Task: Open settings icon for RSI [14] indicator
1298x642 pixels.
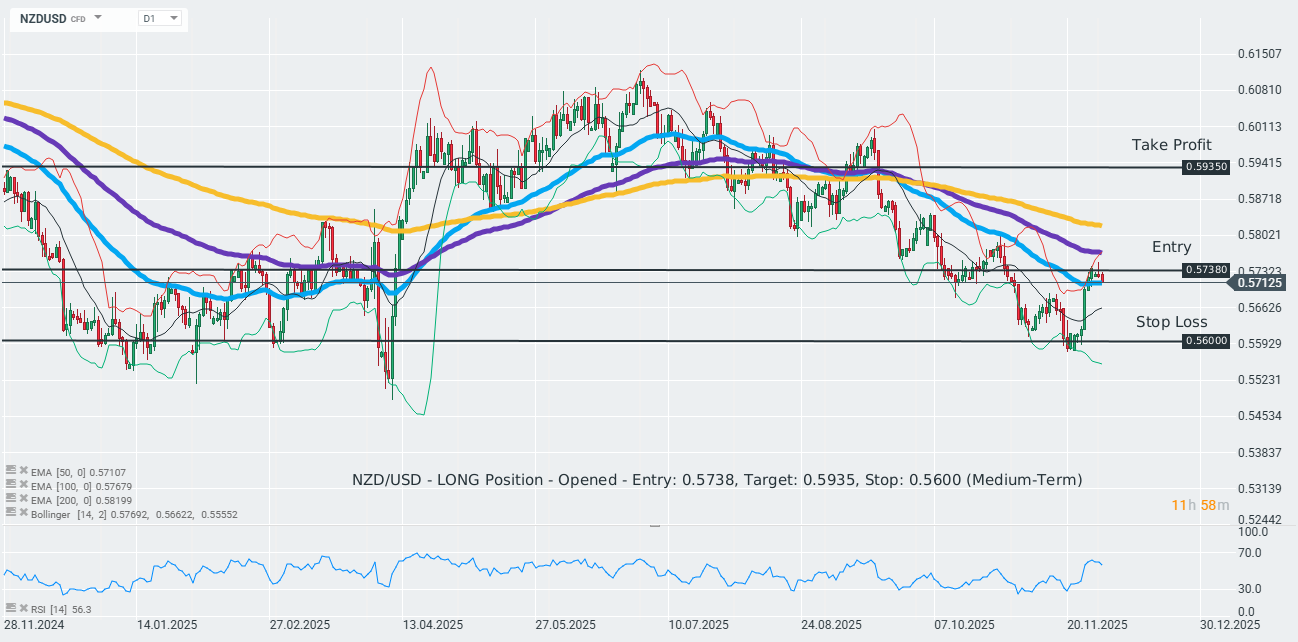Action: [10, 608]
